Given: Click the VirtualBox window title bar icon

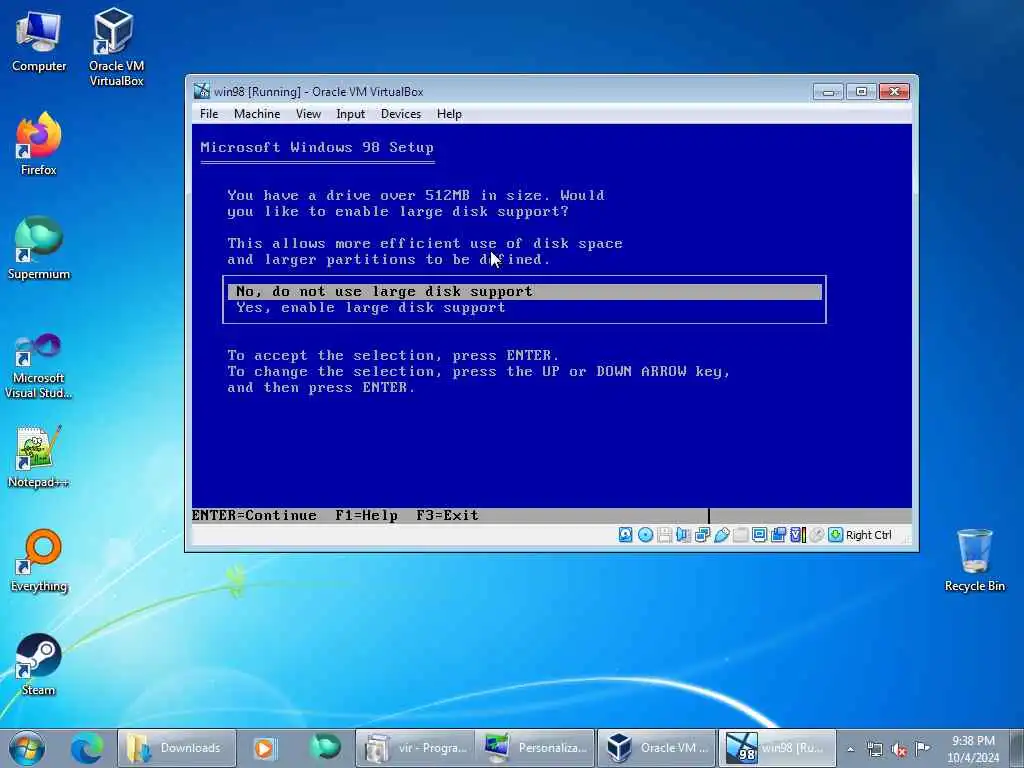Looking at the screenshot, I should click(202, 91).
